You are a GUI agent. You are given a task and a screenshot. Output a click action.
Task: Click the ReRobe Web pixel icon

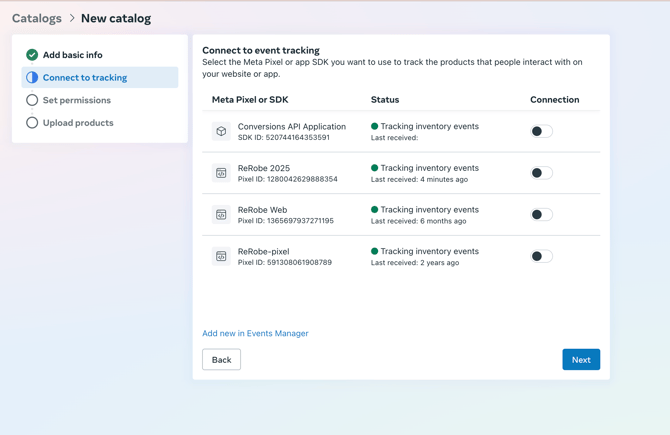pyautogui.click(x=221, y=215)
